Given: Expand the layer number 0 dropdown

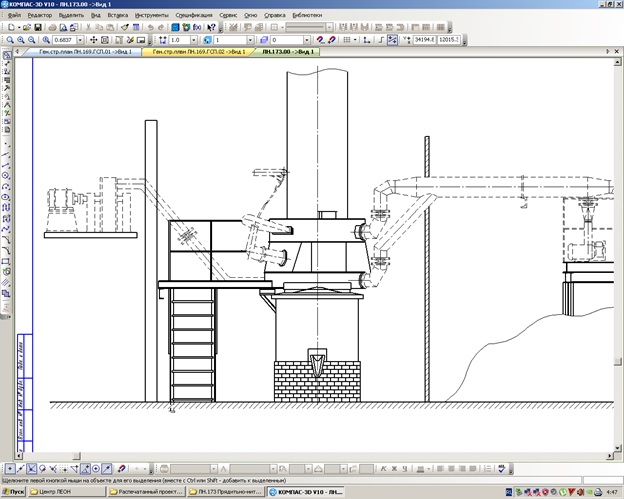Looking at the screenshot, I should pyautogui.click(x=307, y=40).
